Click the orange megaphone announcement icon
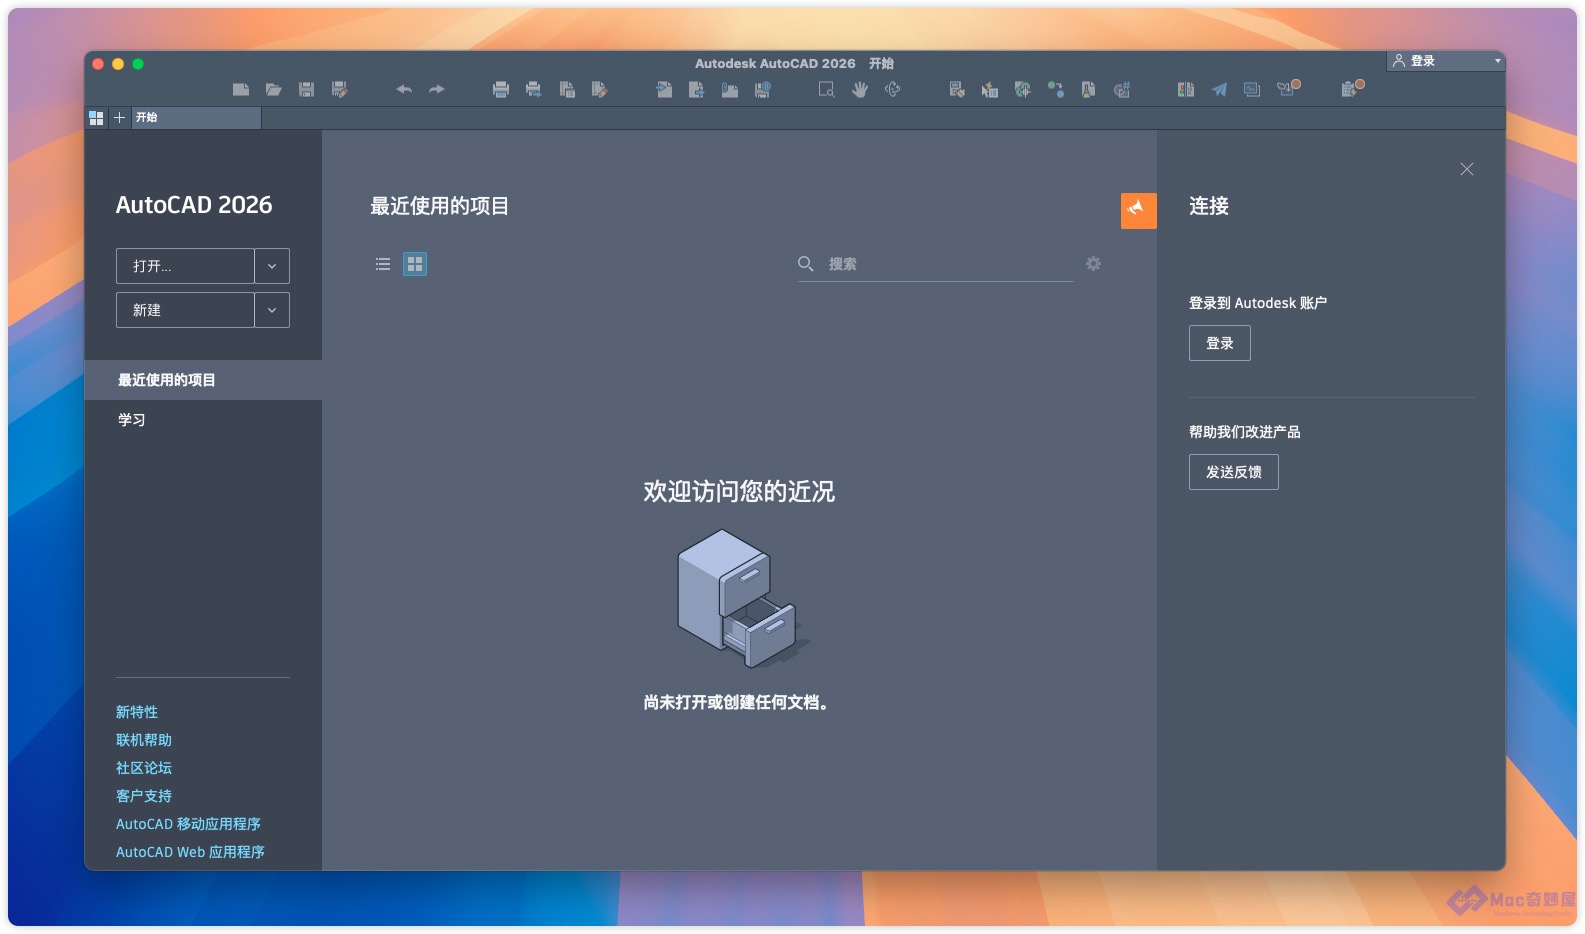This screenshot has width=1585, height=934. point(1139,211)
